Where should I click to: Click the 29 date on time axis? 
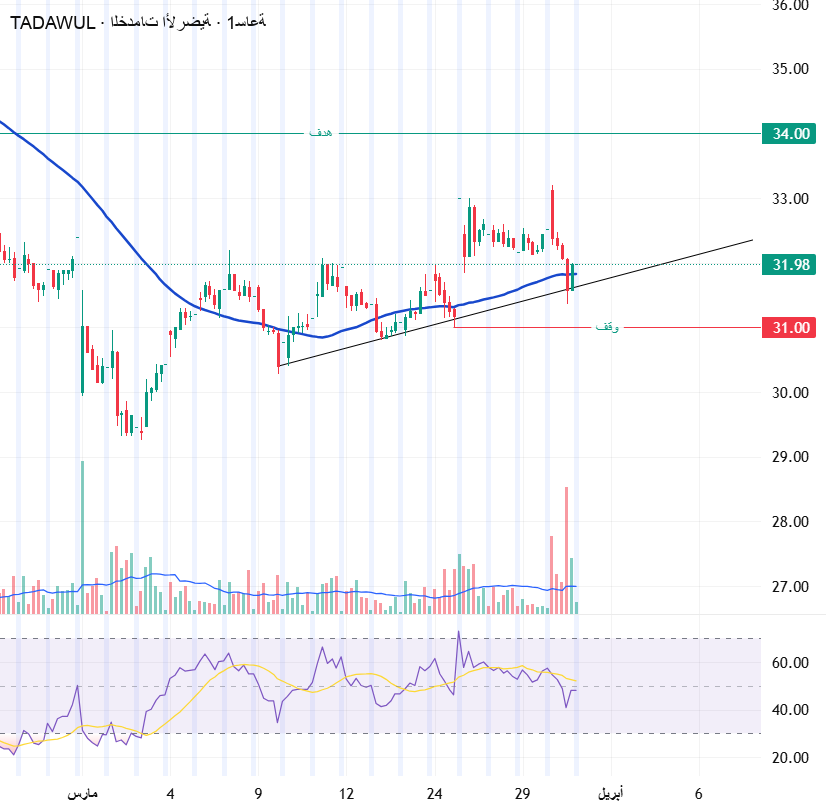[x=521, y=793]
